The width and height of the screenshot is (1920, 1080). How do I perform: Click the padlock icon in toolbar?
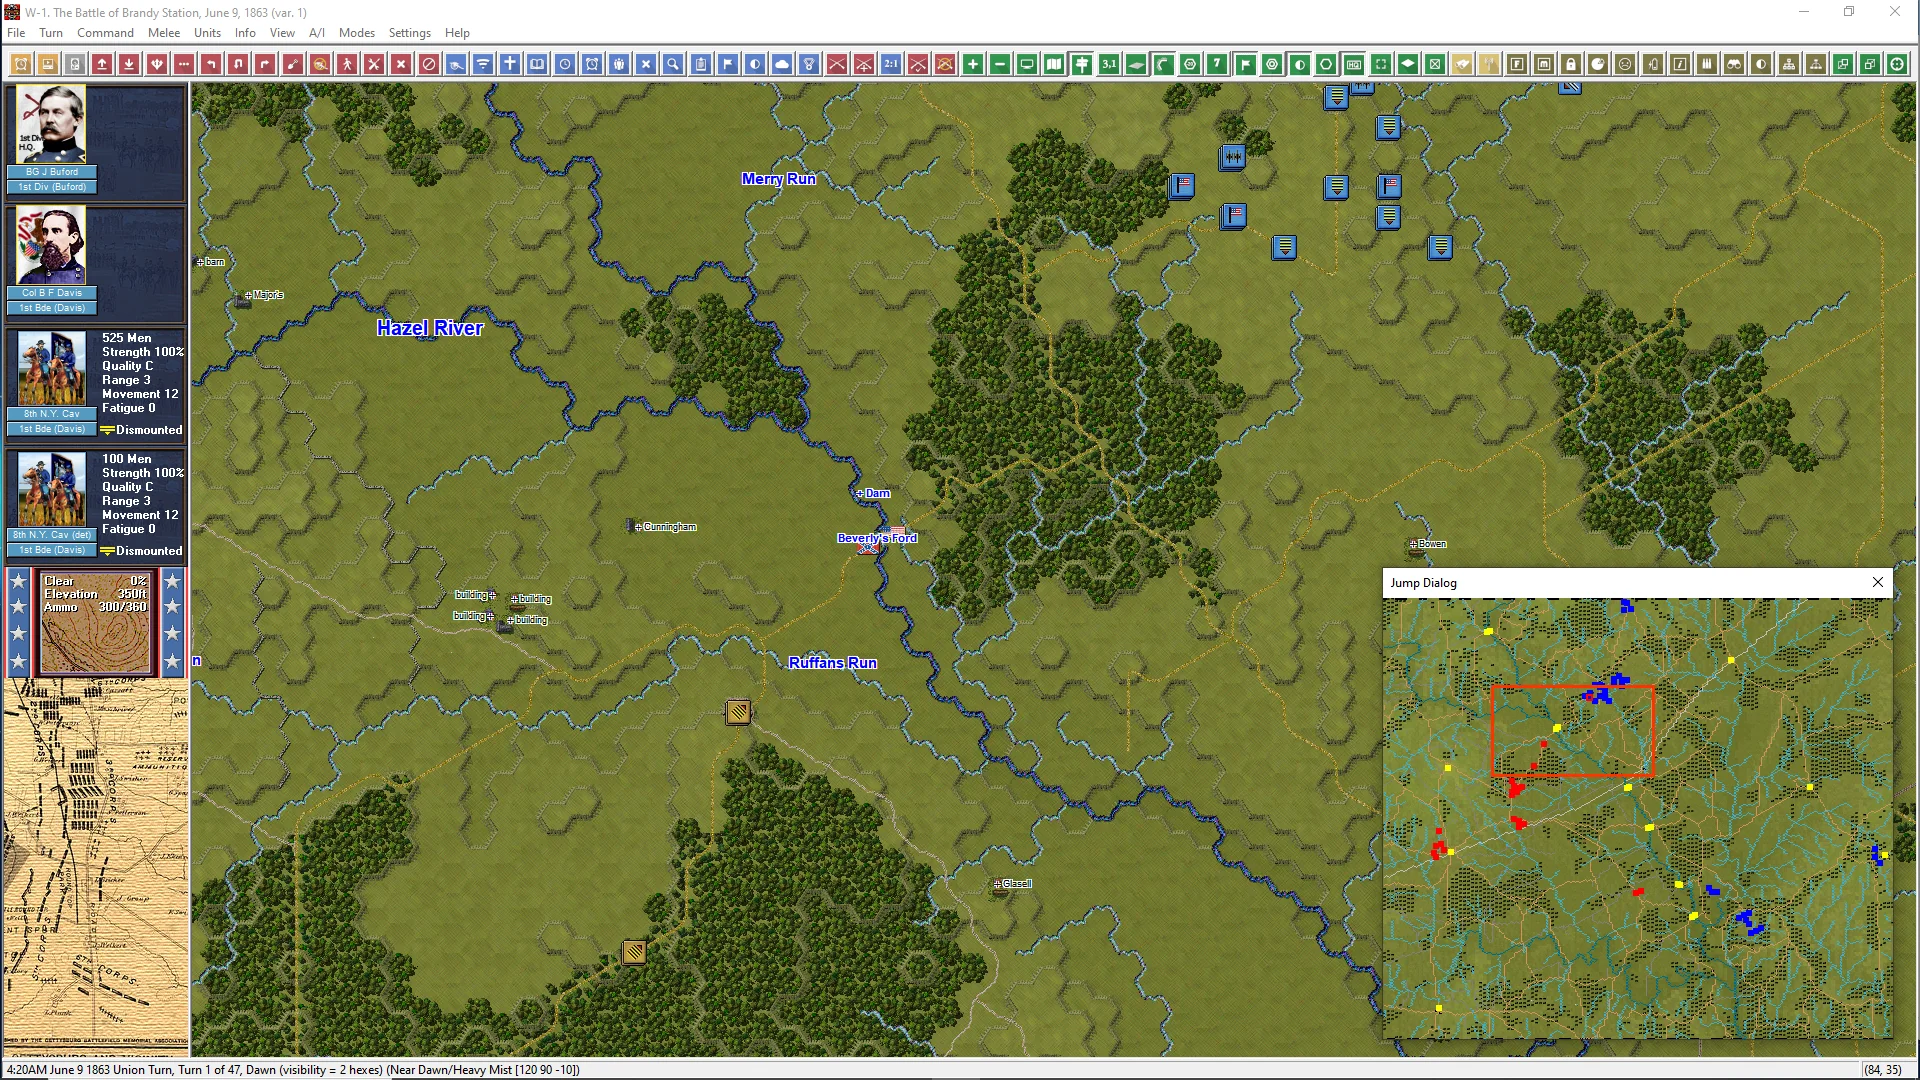click(1571, 64)
